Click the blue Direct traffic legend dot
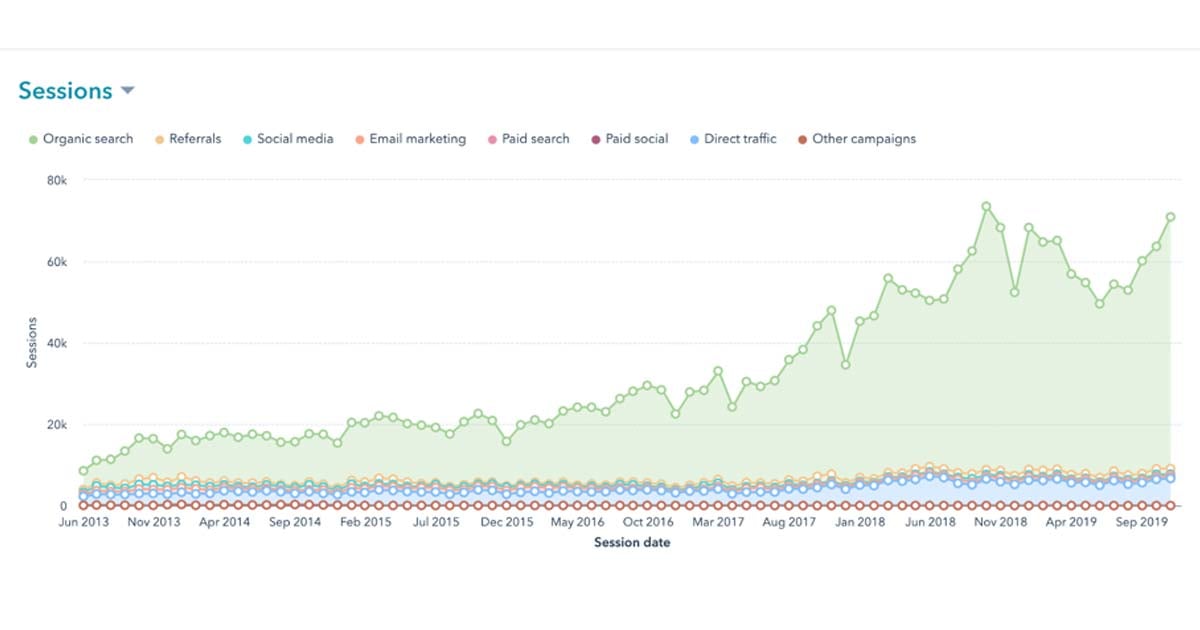 pos(694,138)
